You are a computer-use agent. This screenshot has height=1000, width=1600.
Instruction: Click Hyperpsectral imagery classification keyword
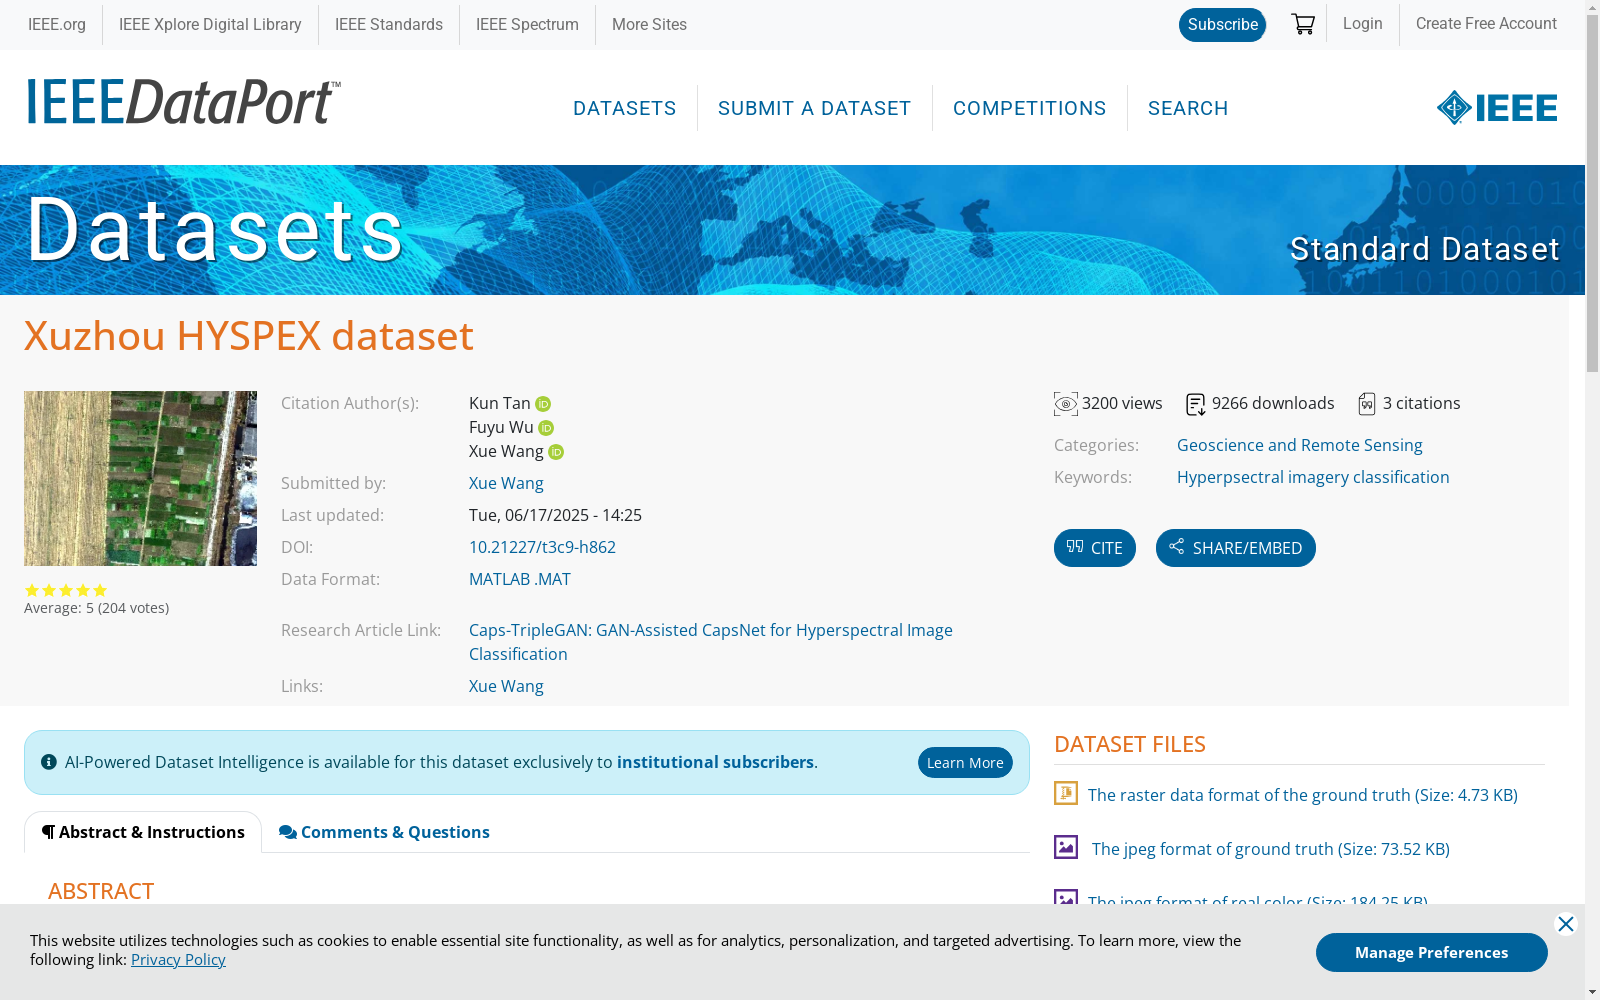(1313, 477)
